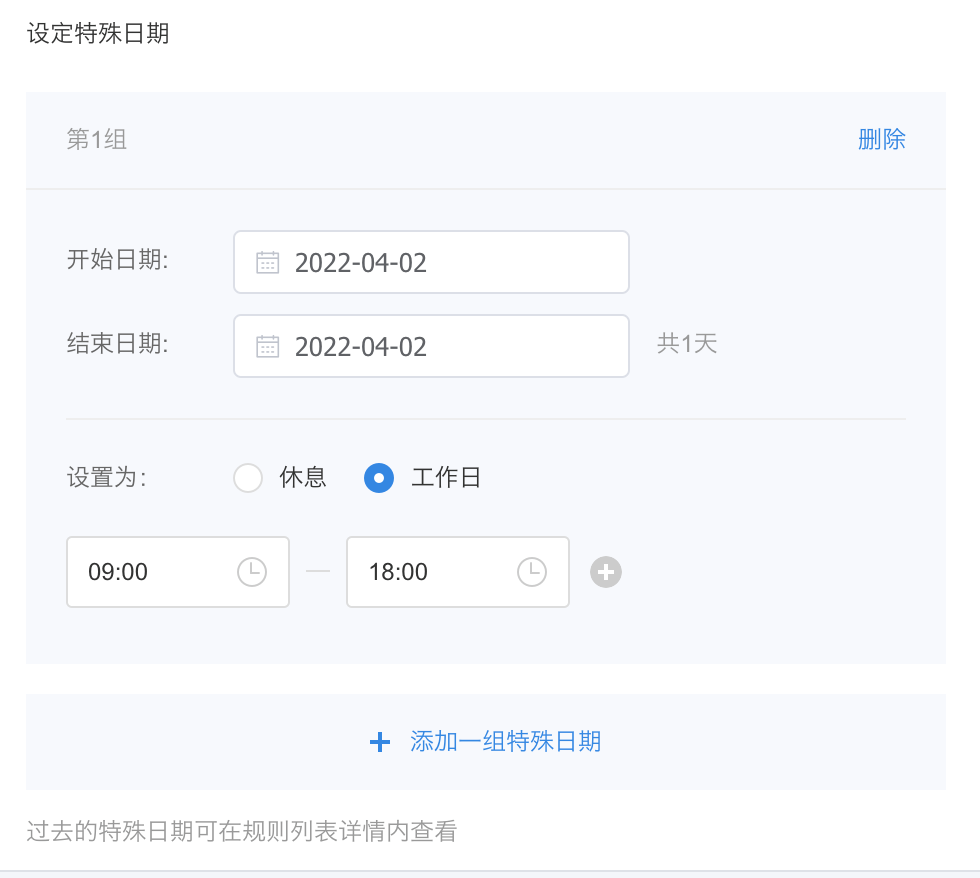980x878 pixels.
Task: Click the blue plus icon beside 添加一组特殊日期
Action: (x=379, y=742)
